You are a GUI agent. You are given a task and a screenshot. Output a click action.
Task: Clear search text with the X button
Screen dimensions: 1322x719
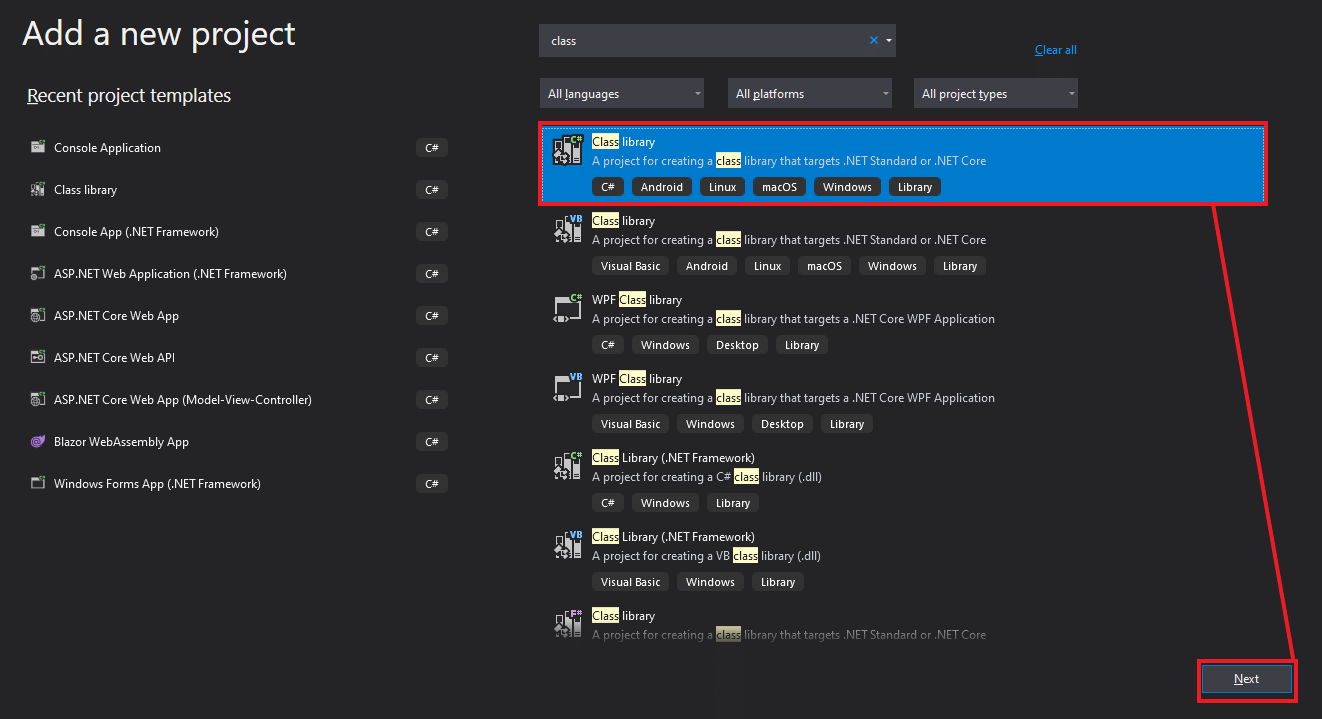(873, 41)
